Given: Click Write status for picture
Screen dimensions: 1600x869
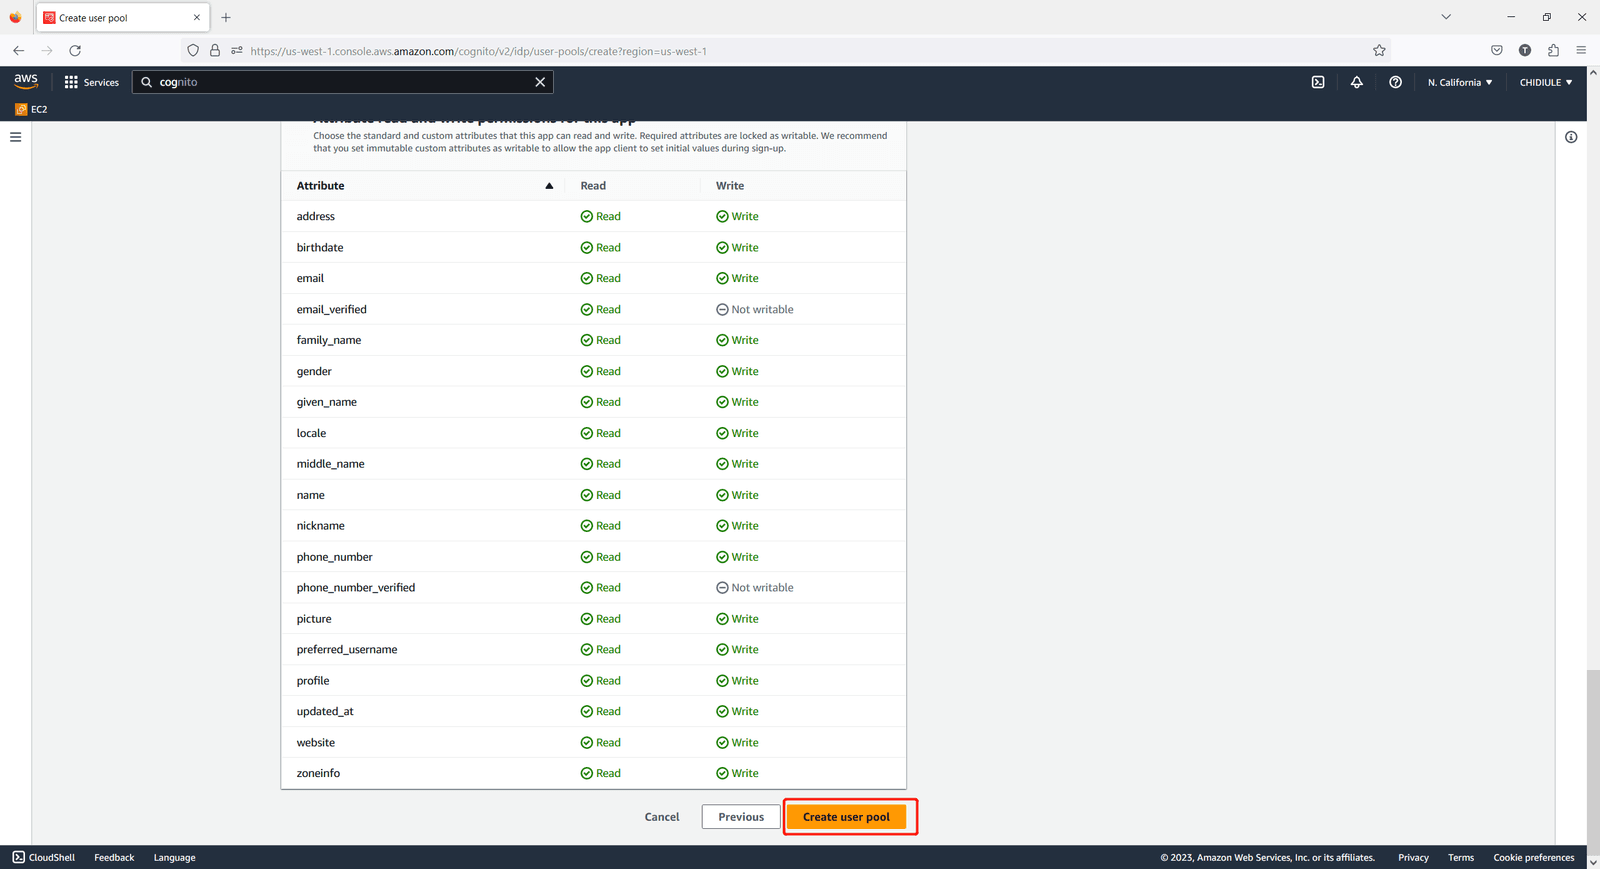Looking at the screenshot, I should pos(737,619).
